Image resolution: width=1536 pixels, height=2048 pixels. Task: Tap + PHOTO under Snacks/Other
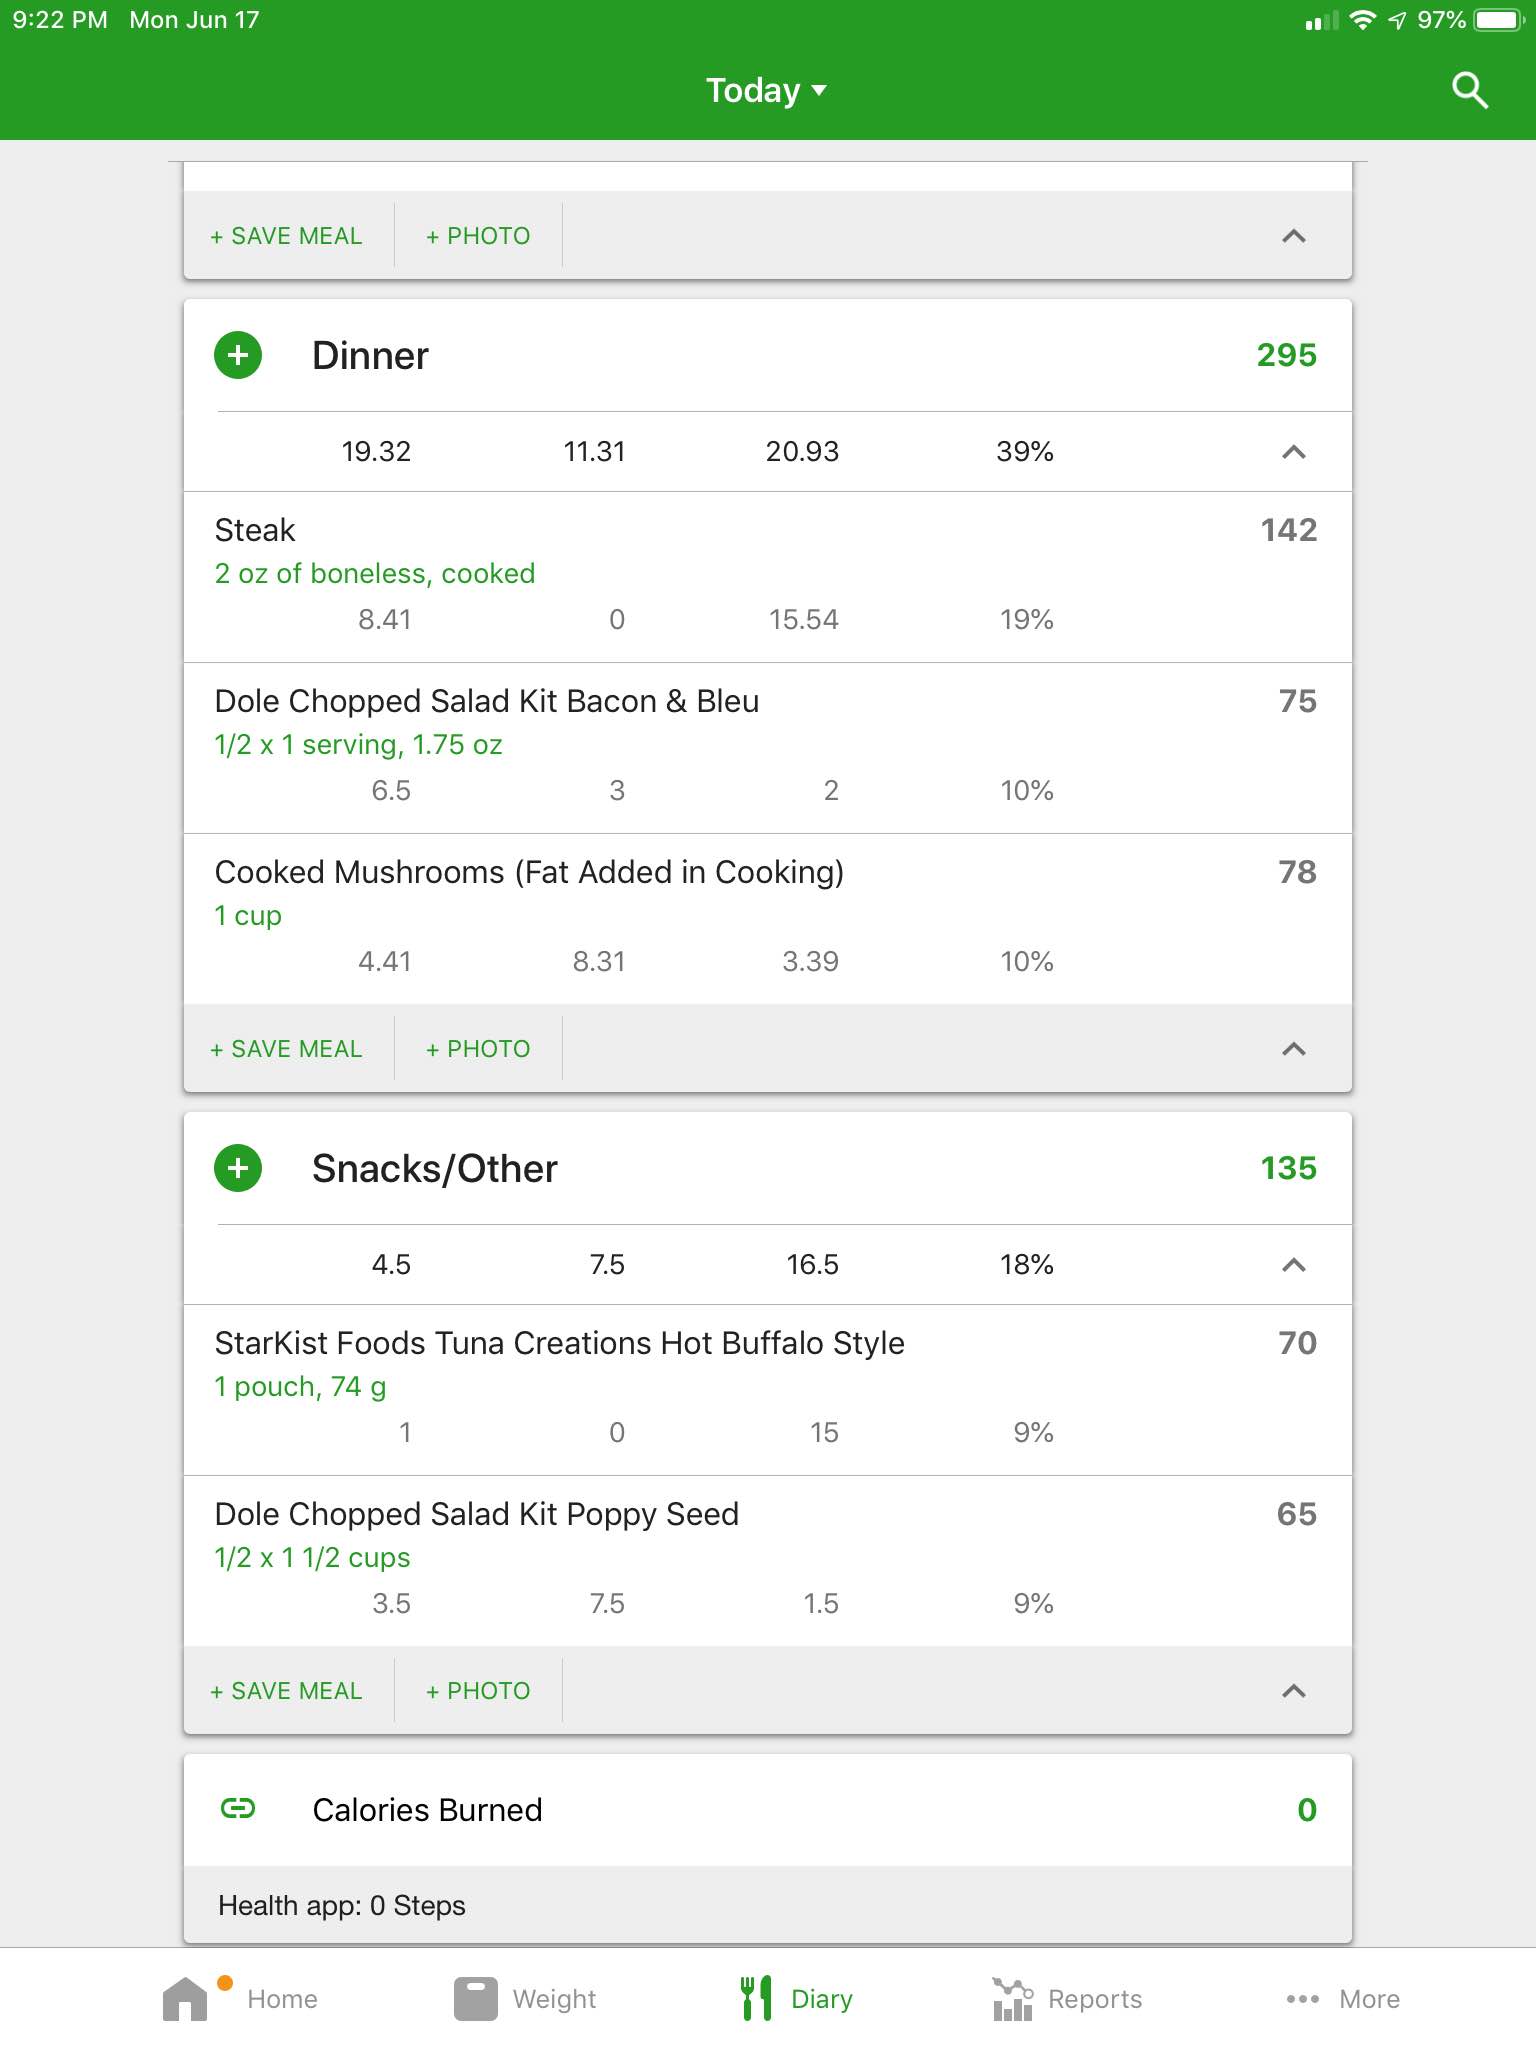(478, 1691)
